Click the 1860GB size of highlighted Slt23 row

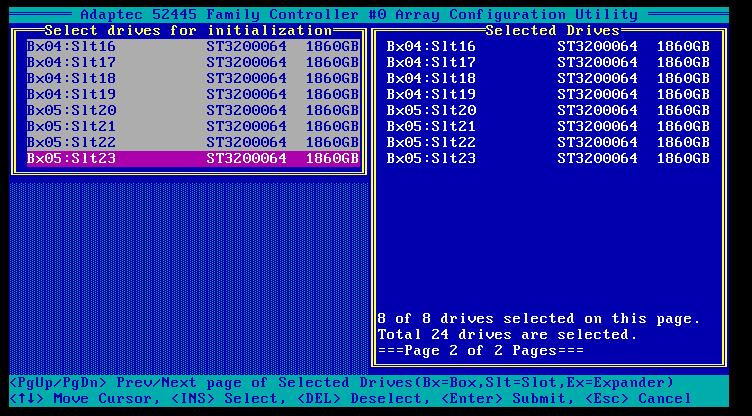(332, 158)
